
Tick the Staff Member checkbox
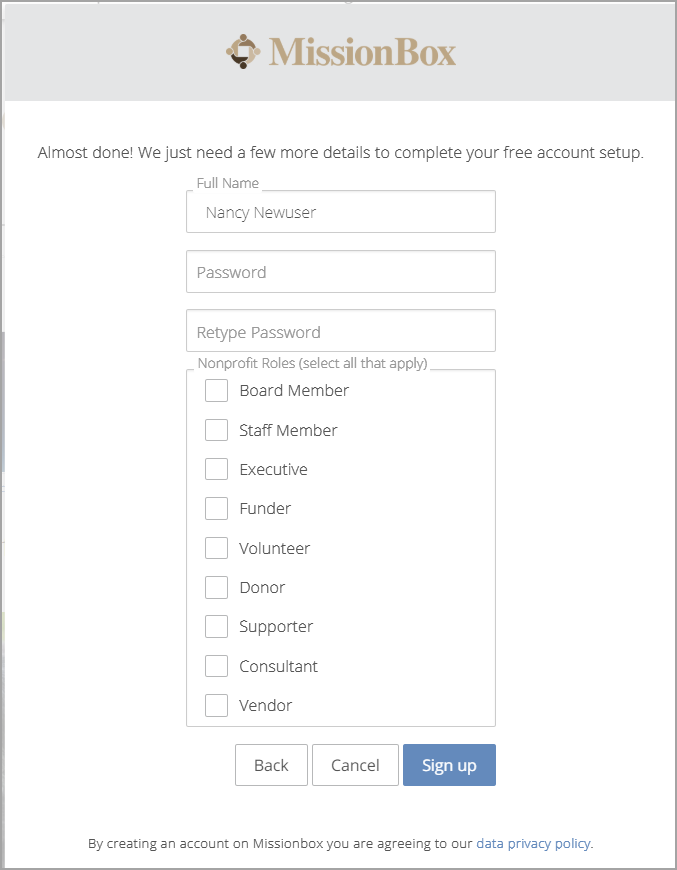pos(216,430)
